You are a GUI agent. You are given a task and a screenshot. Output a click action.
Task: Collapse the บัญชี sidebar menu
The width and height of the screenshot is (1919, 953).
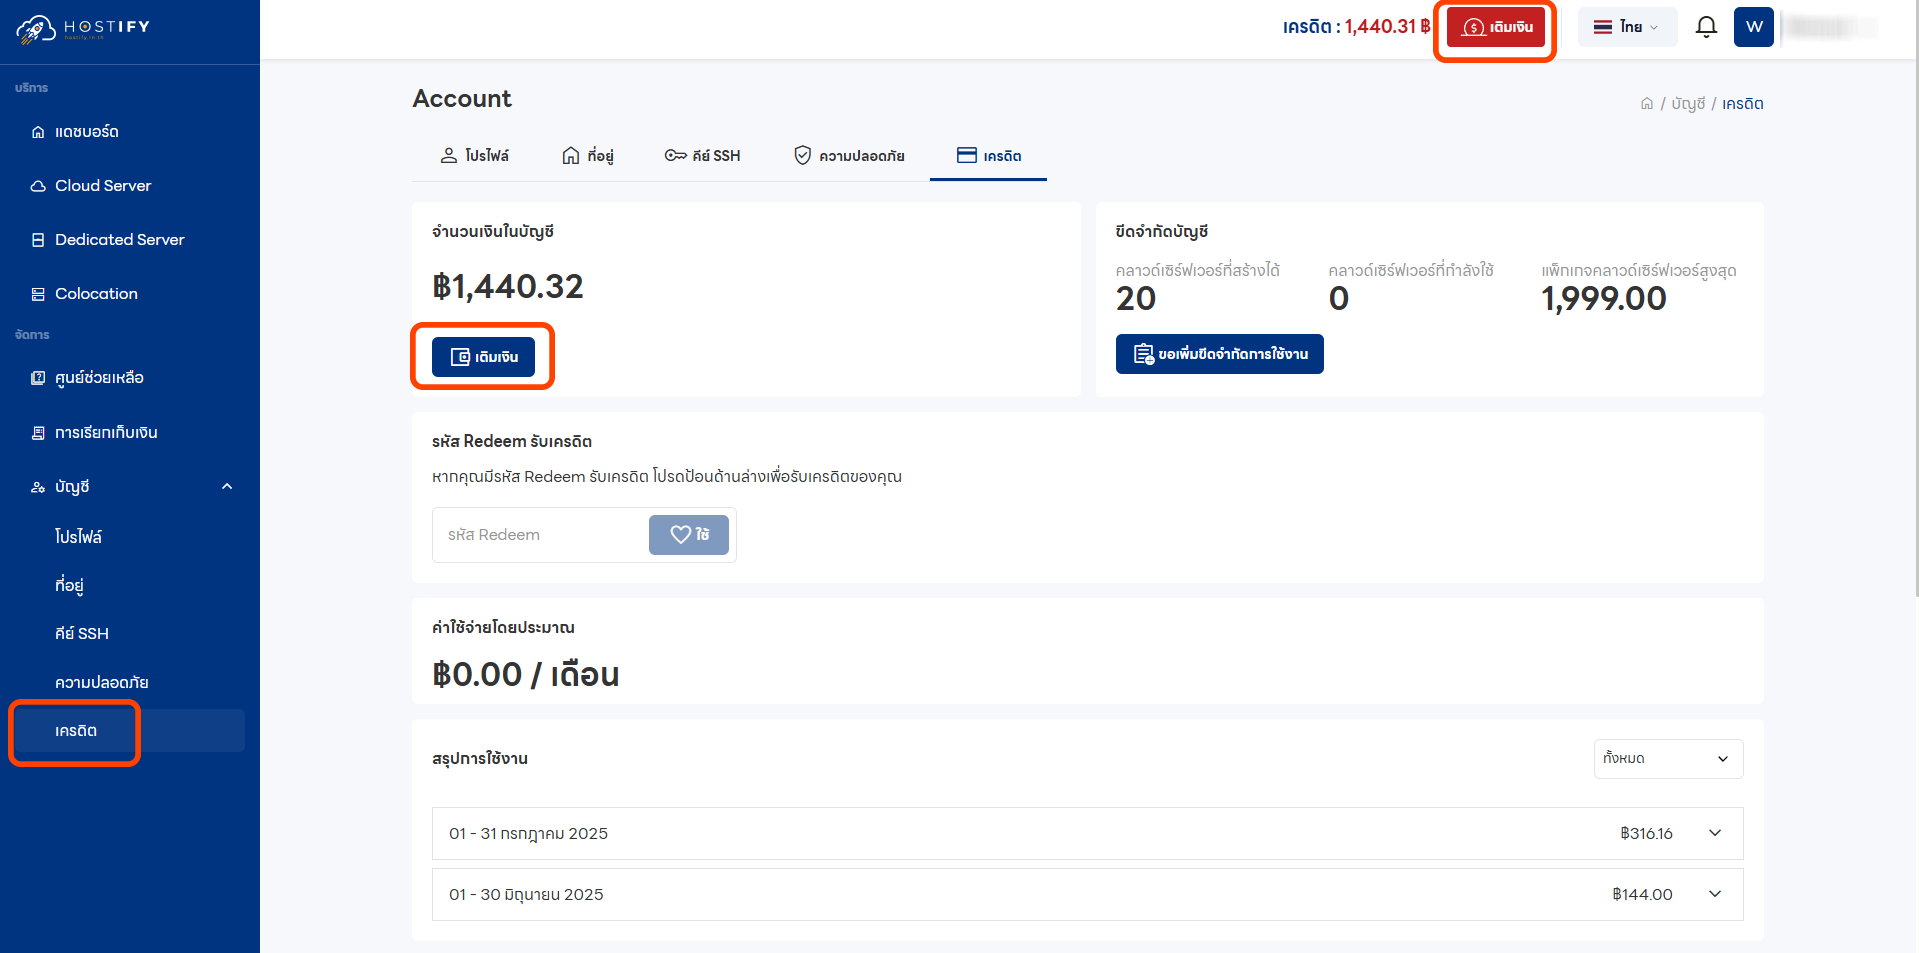click(x=227, y=487)
